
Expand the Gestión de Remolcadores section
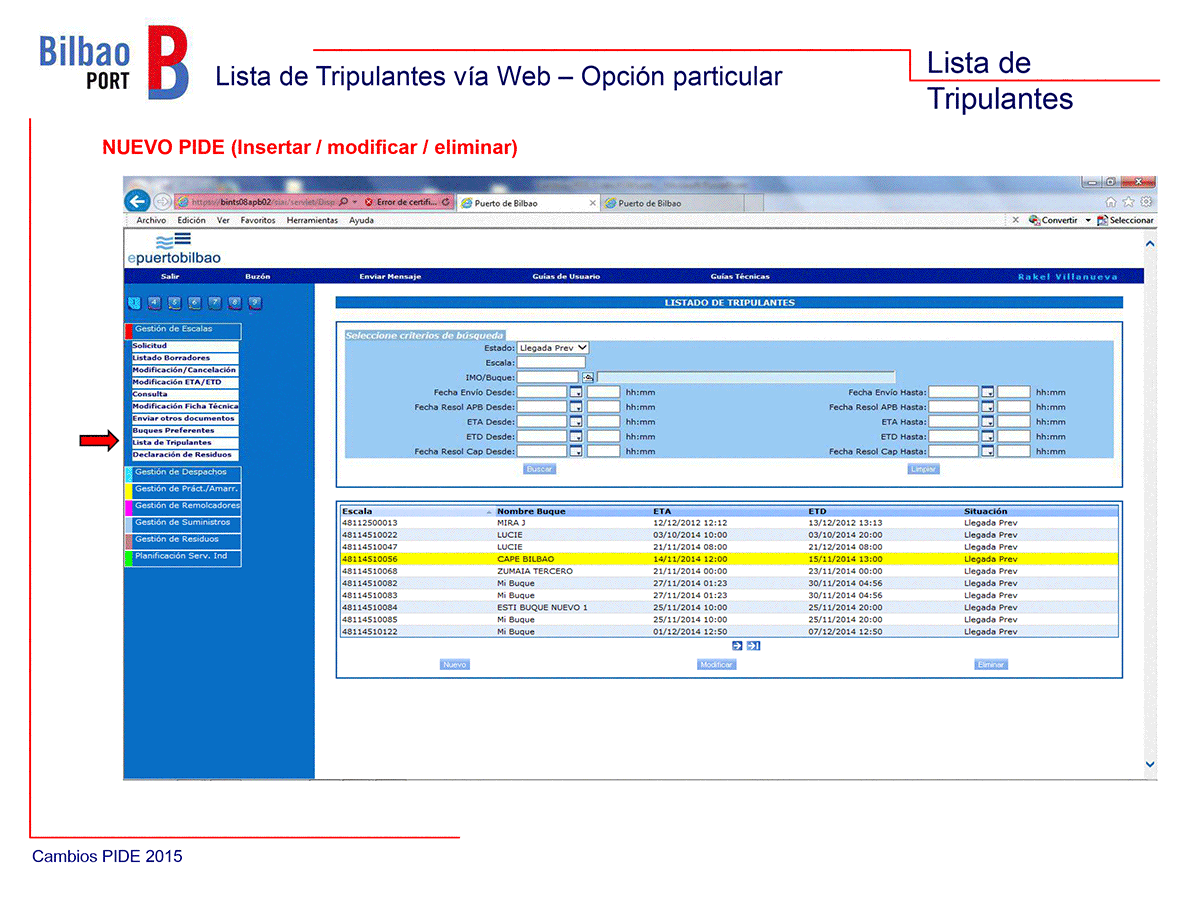point(181,506)
